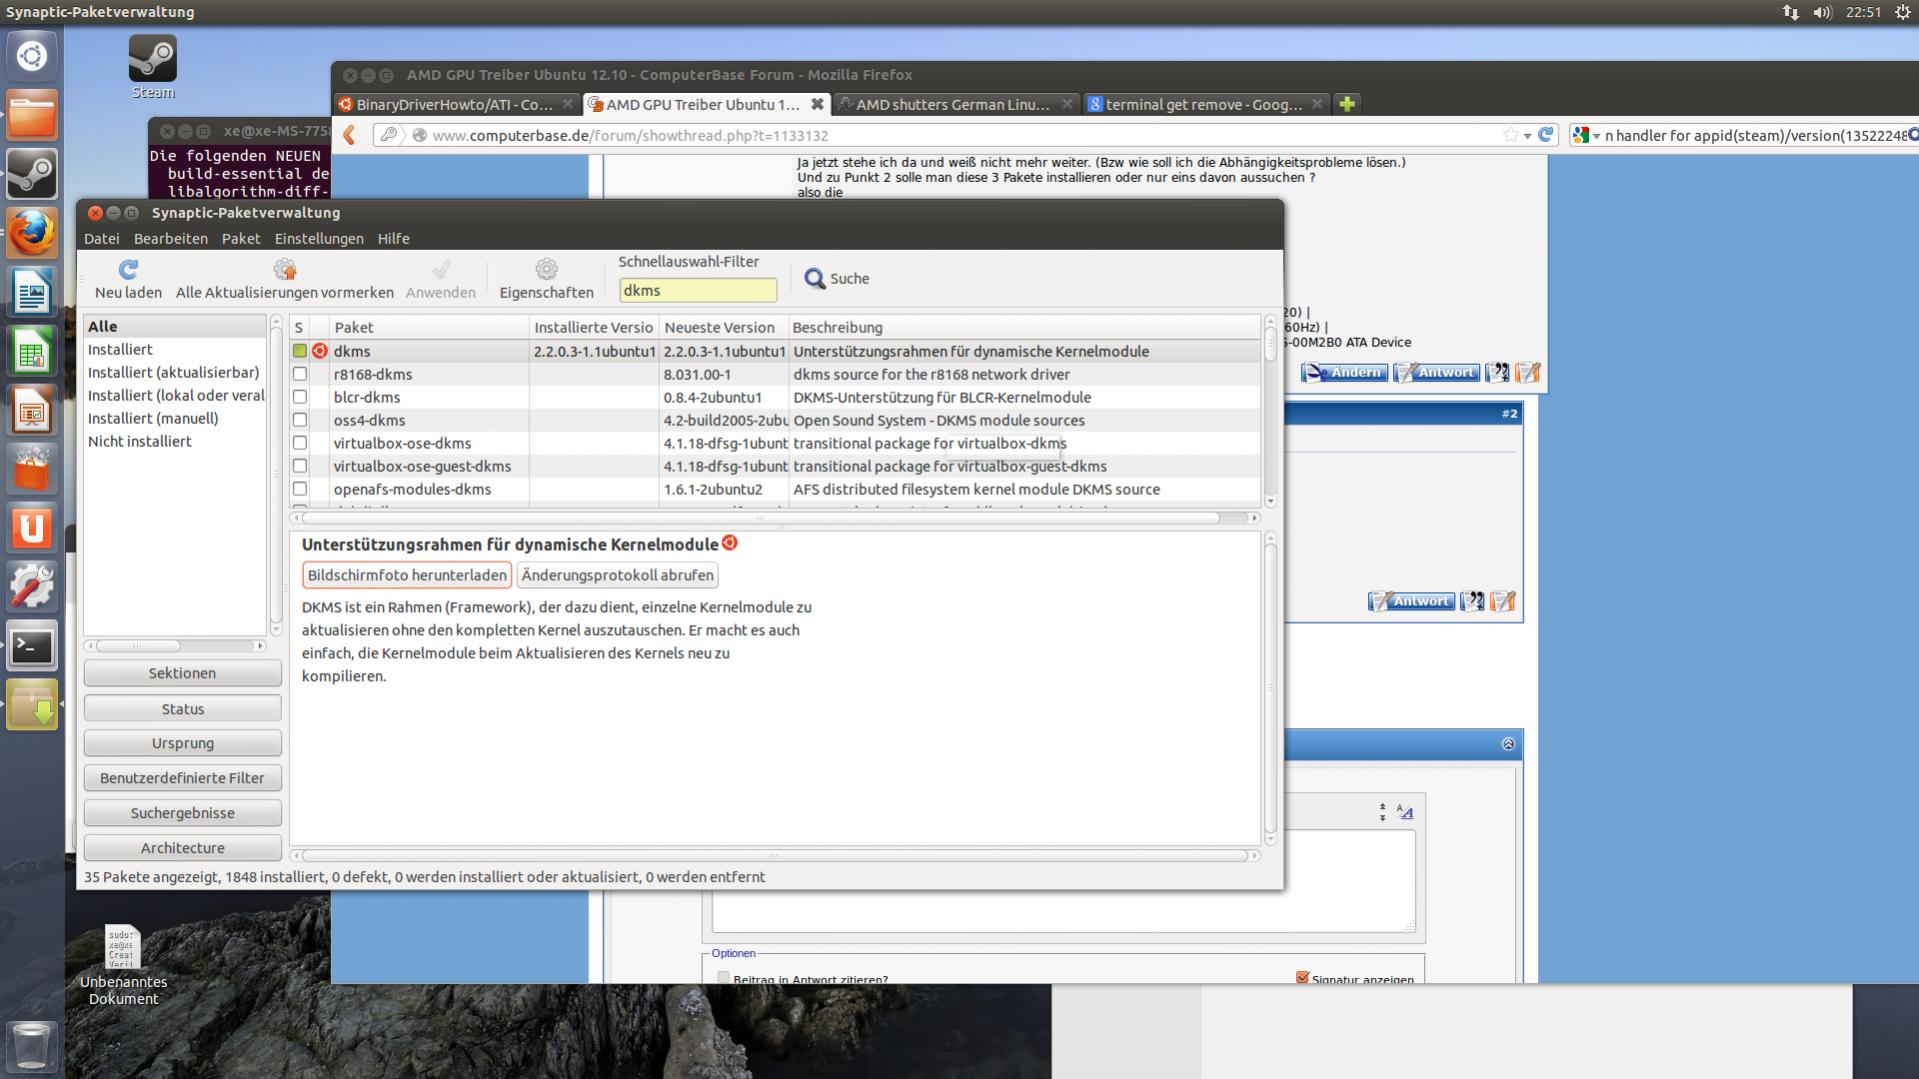Show the Sektionen filter view
1919x1079 pixels.
tap(183, 673)
